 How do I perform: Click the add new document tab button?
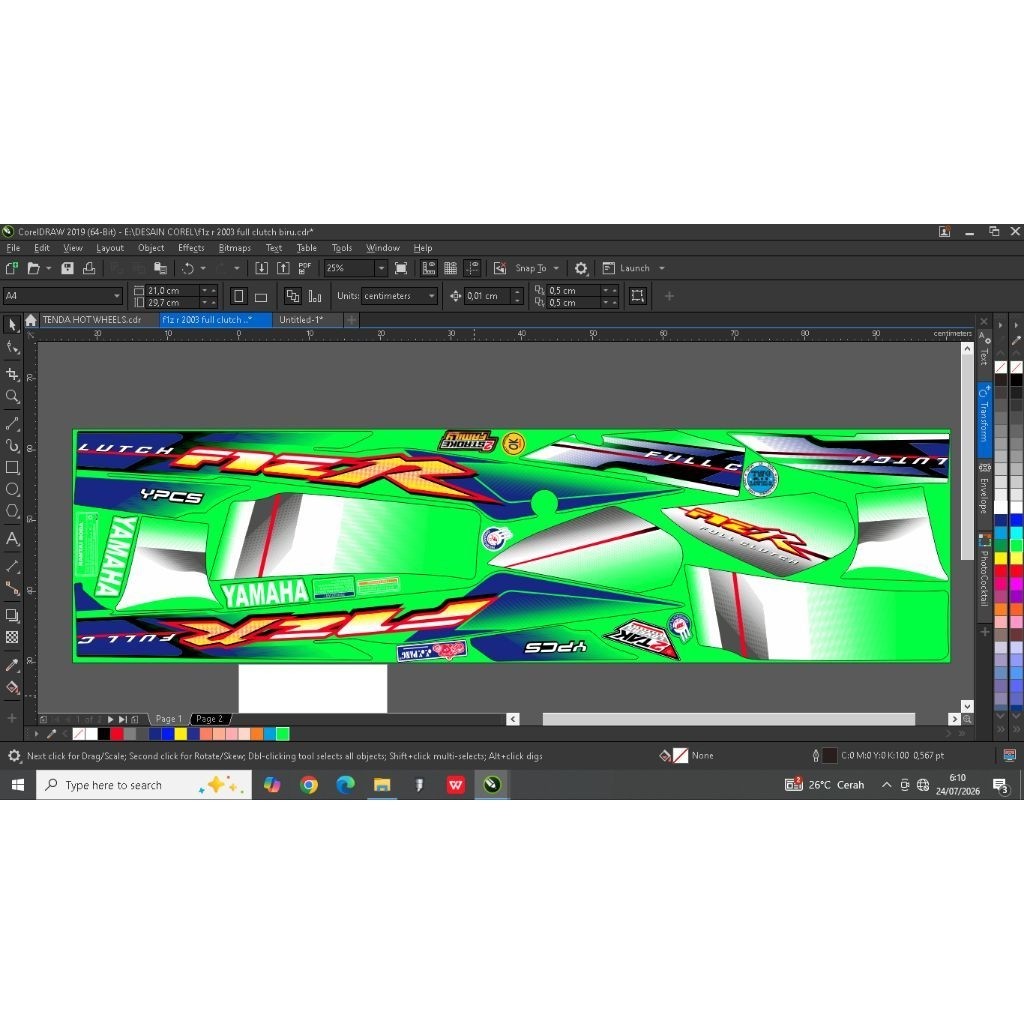(x=351, y=320)
